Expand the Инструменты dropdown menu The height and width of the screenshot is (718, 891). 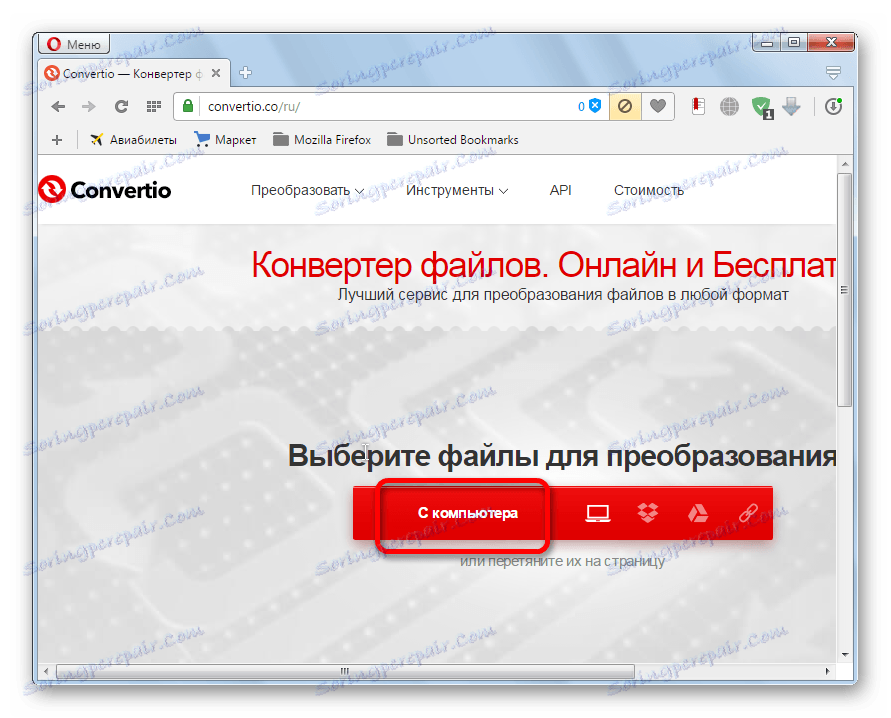pyautogui.click(x=457, y=190)
